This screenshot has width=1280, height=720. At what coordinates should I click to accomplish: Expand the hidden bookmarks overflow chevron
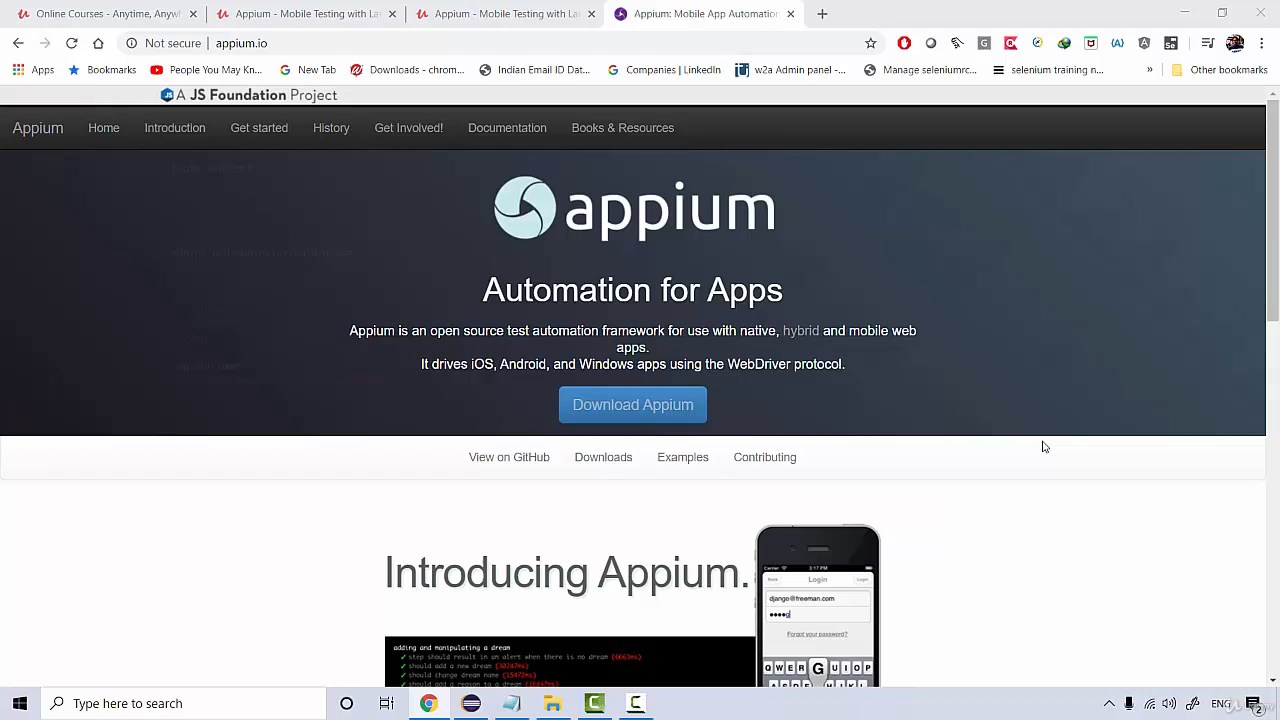tap(1149, 70)
